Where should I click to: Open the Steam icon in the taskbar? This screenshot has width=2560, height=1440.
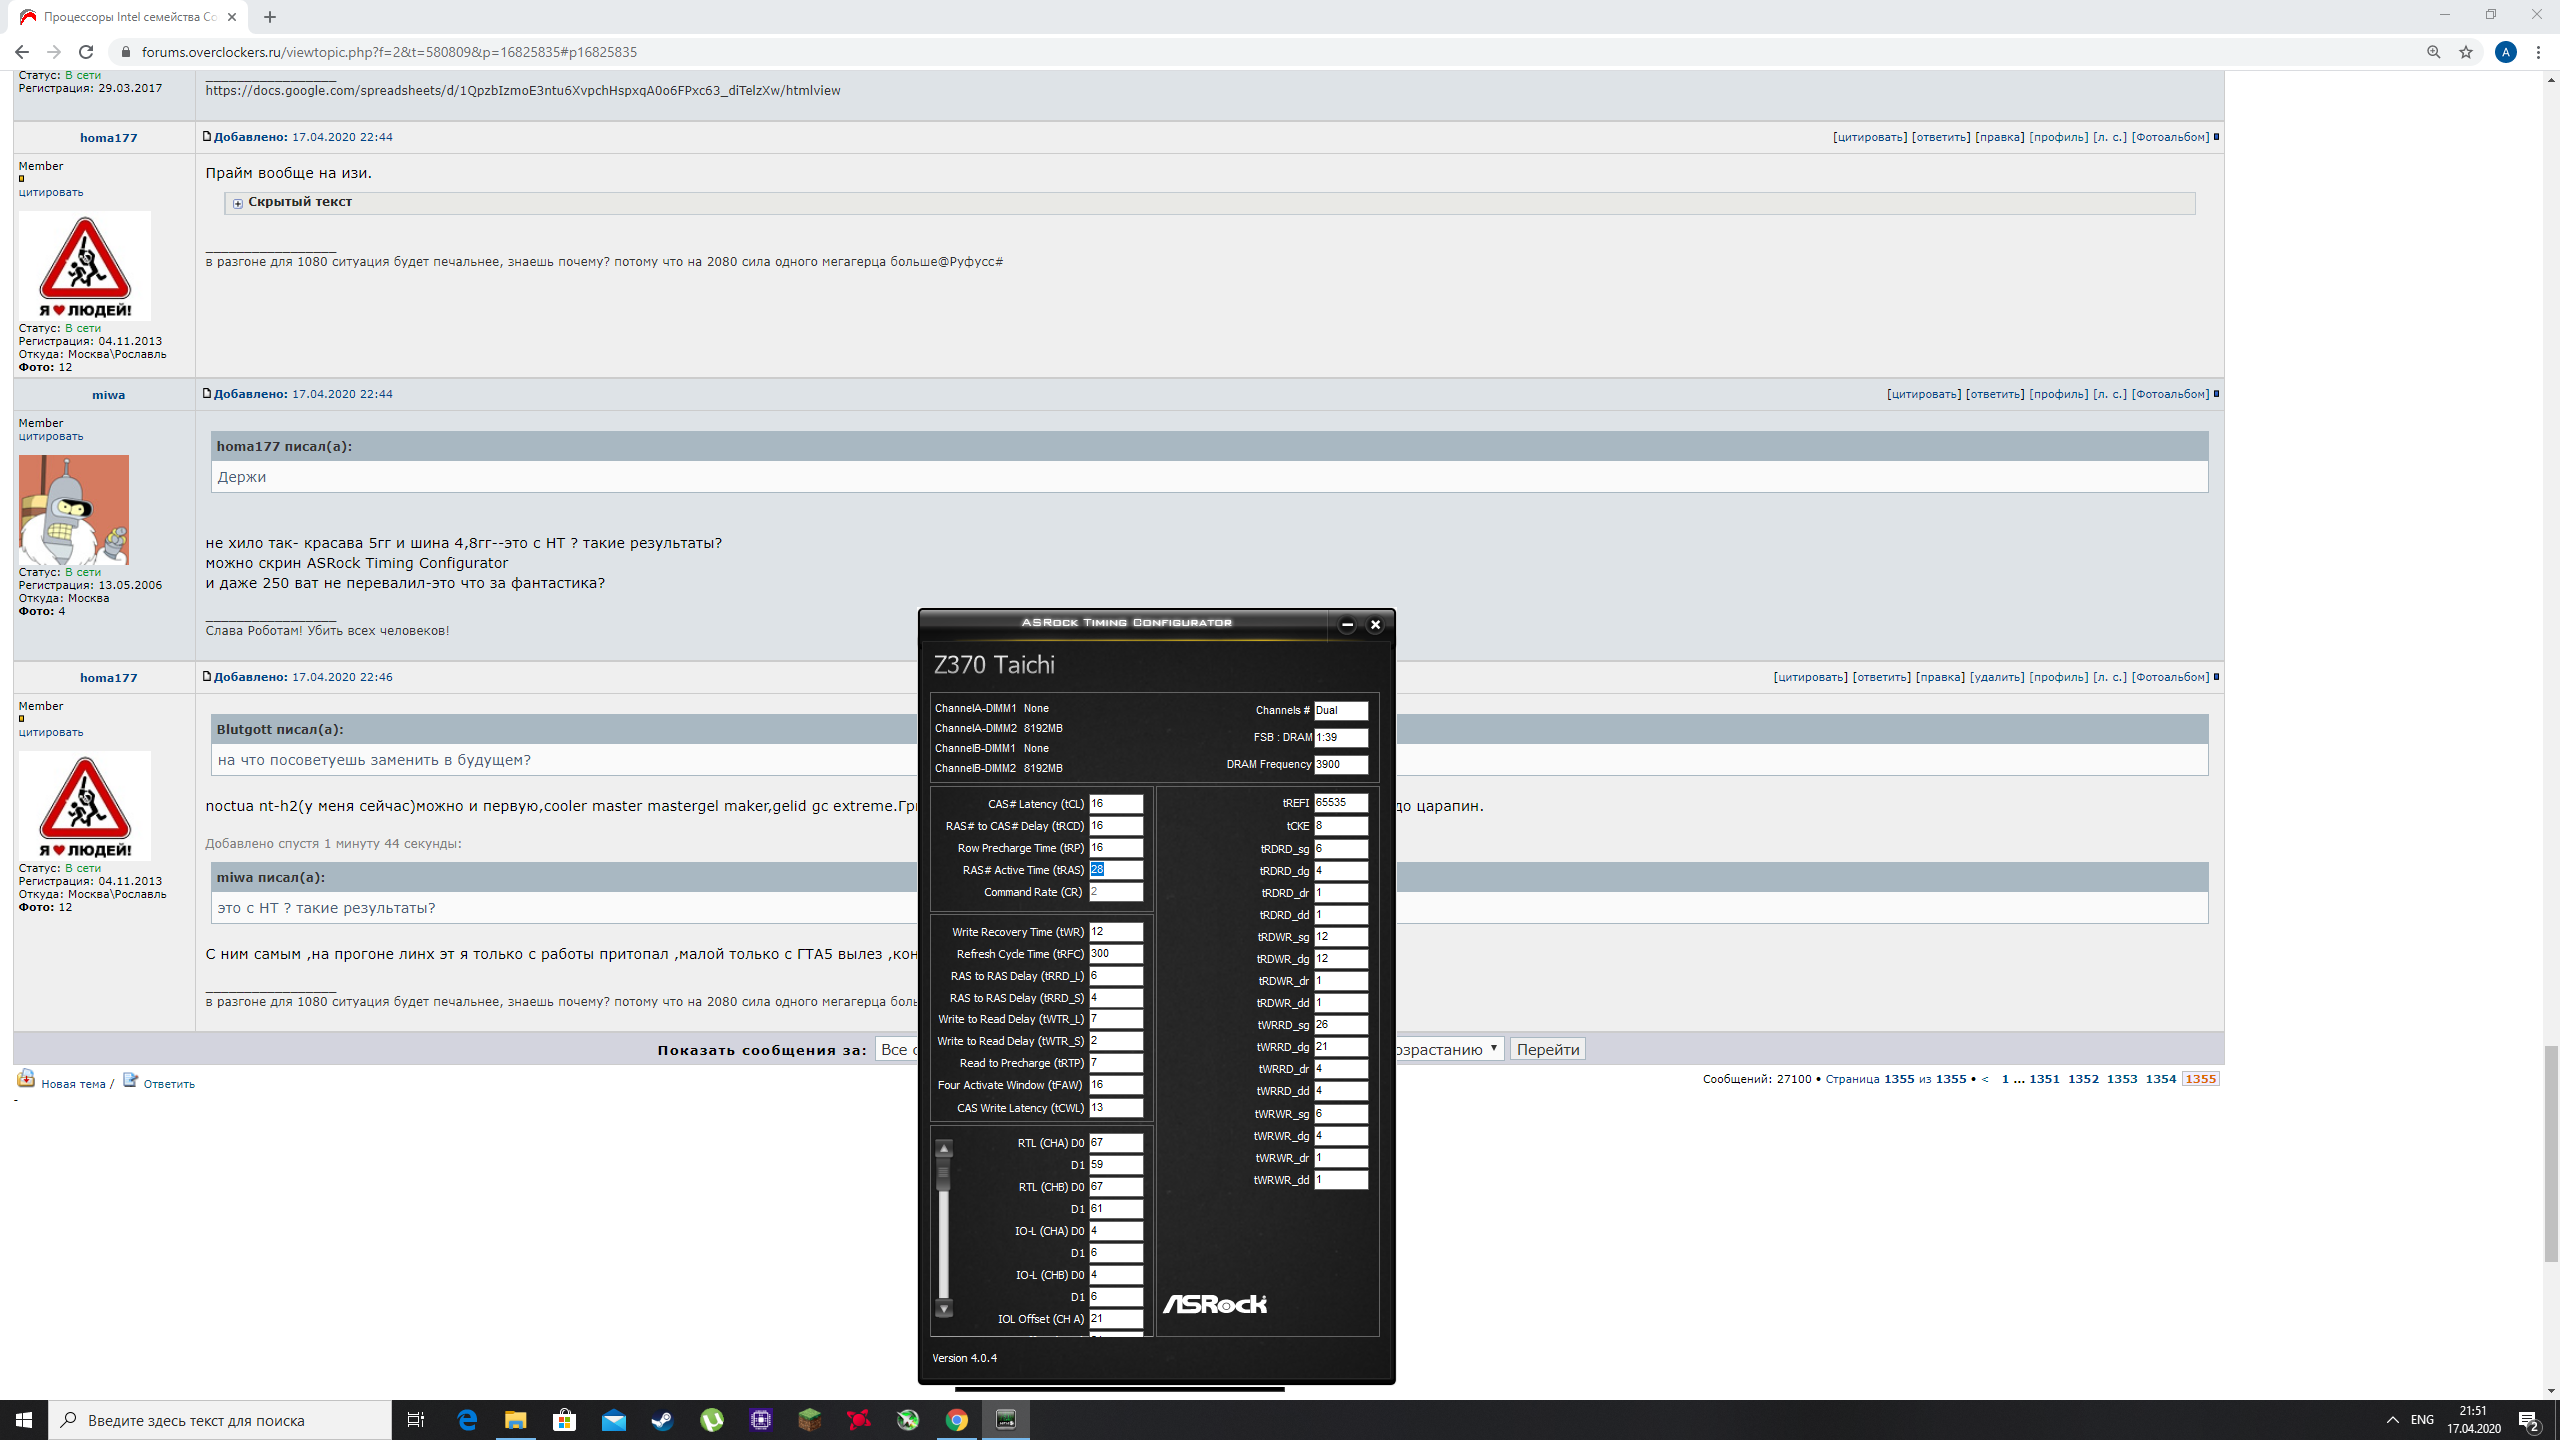(662, 1420)
